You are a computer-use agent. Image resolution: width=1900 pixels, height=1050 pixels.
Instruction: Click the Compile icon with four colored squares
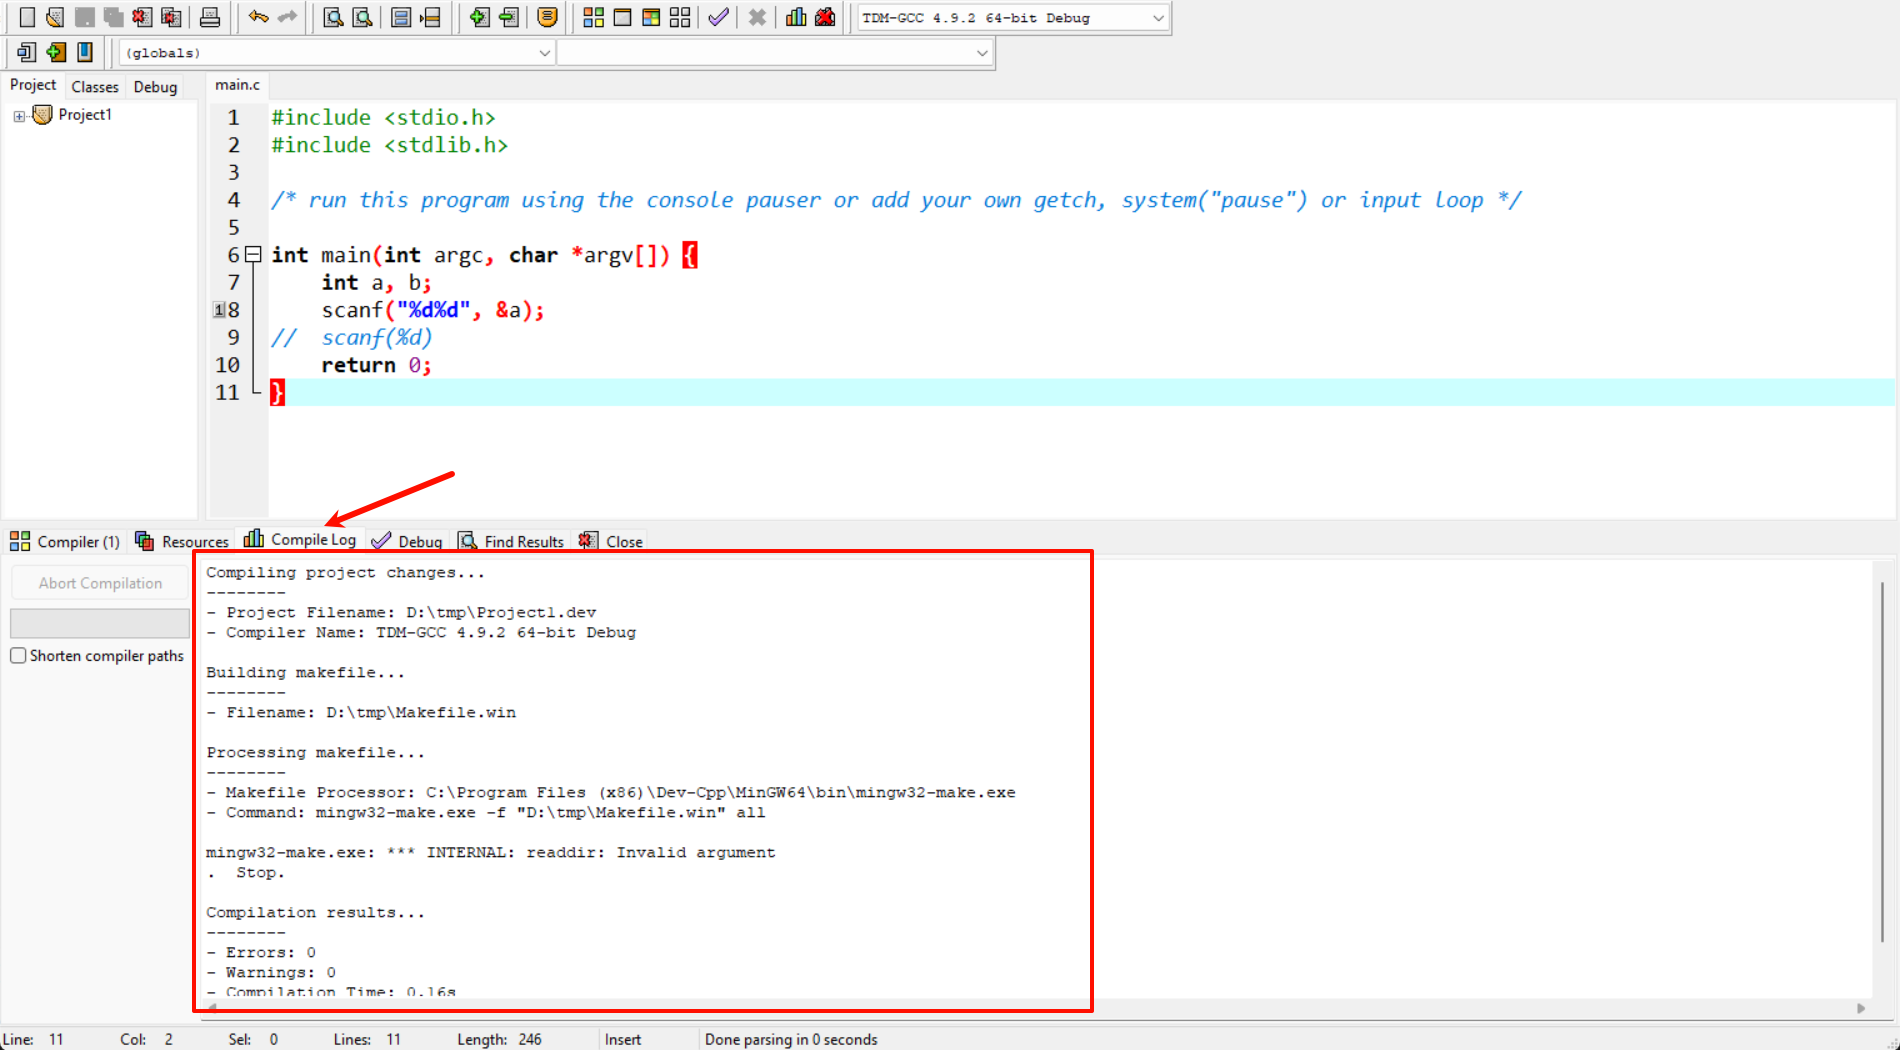[x=593, y=17]
